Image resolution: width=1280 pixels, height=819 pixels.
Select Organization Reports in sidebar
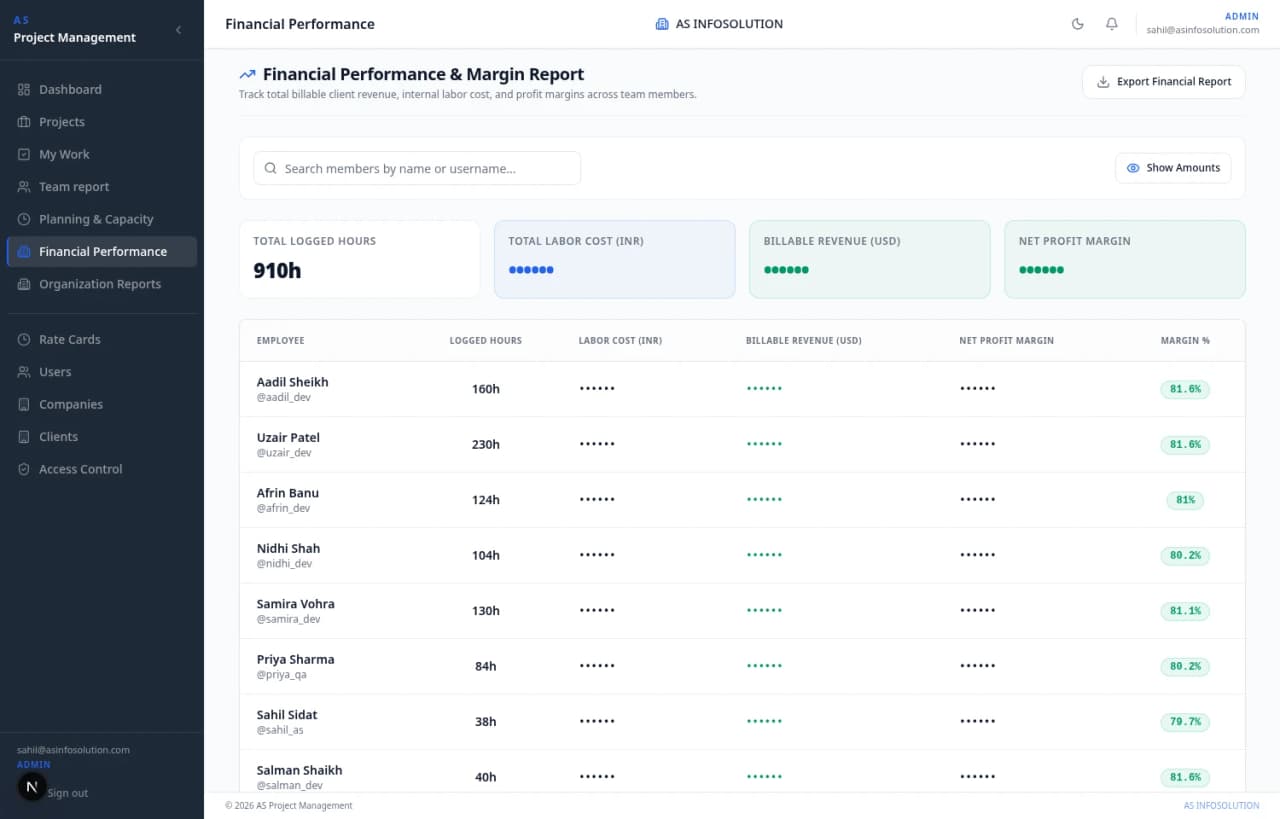click(102, 284)
